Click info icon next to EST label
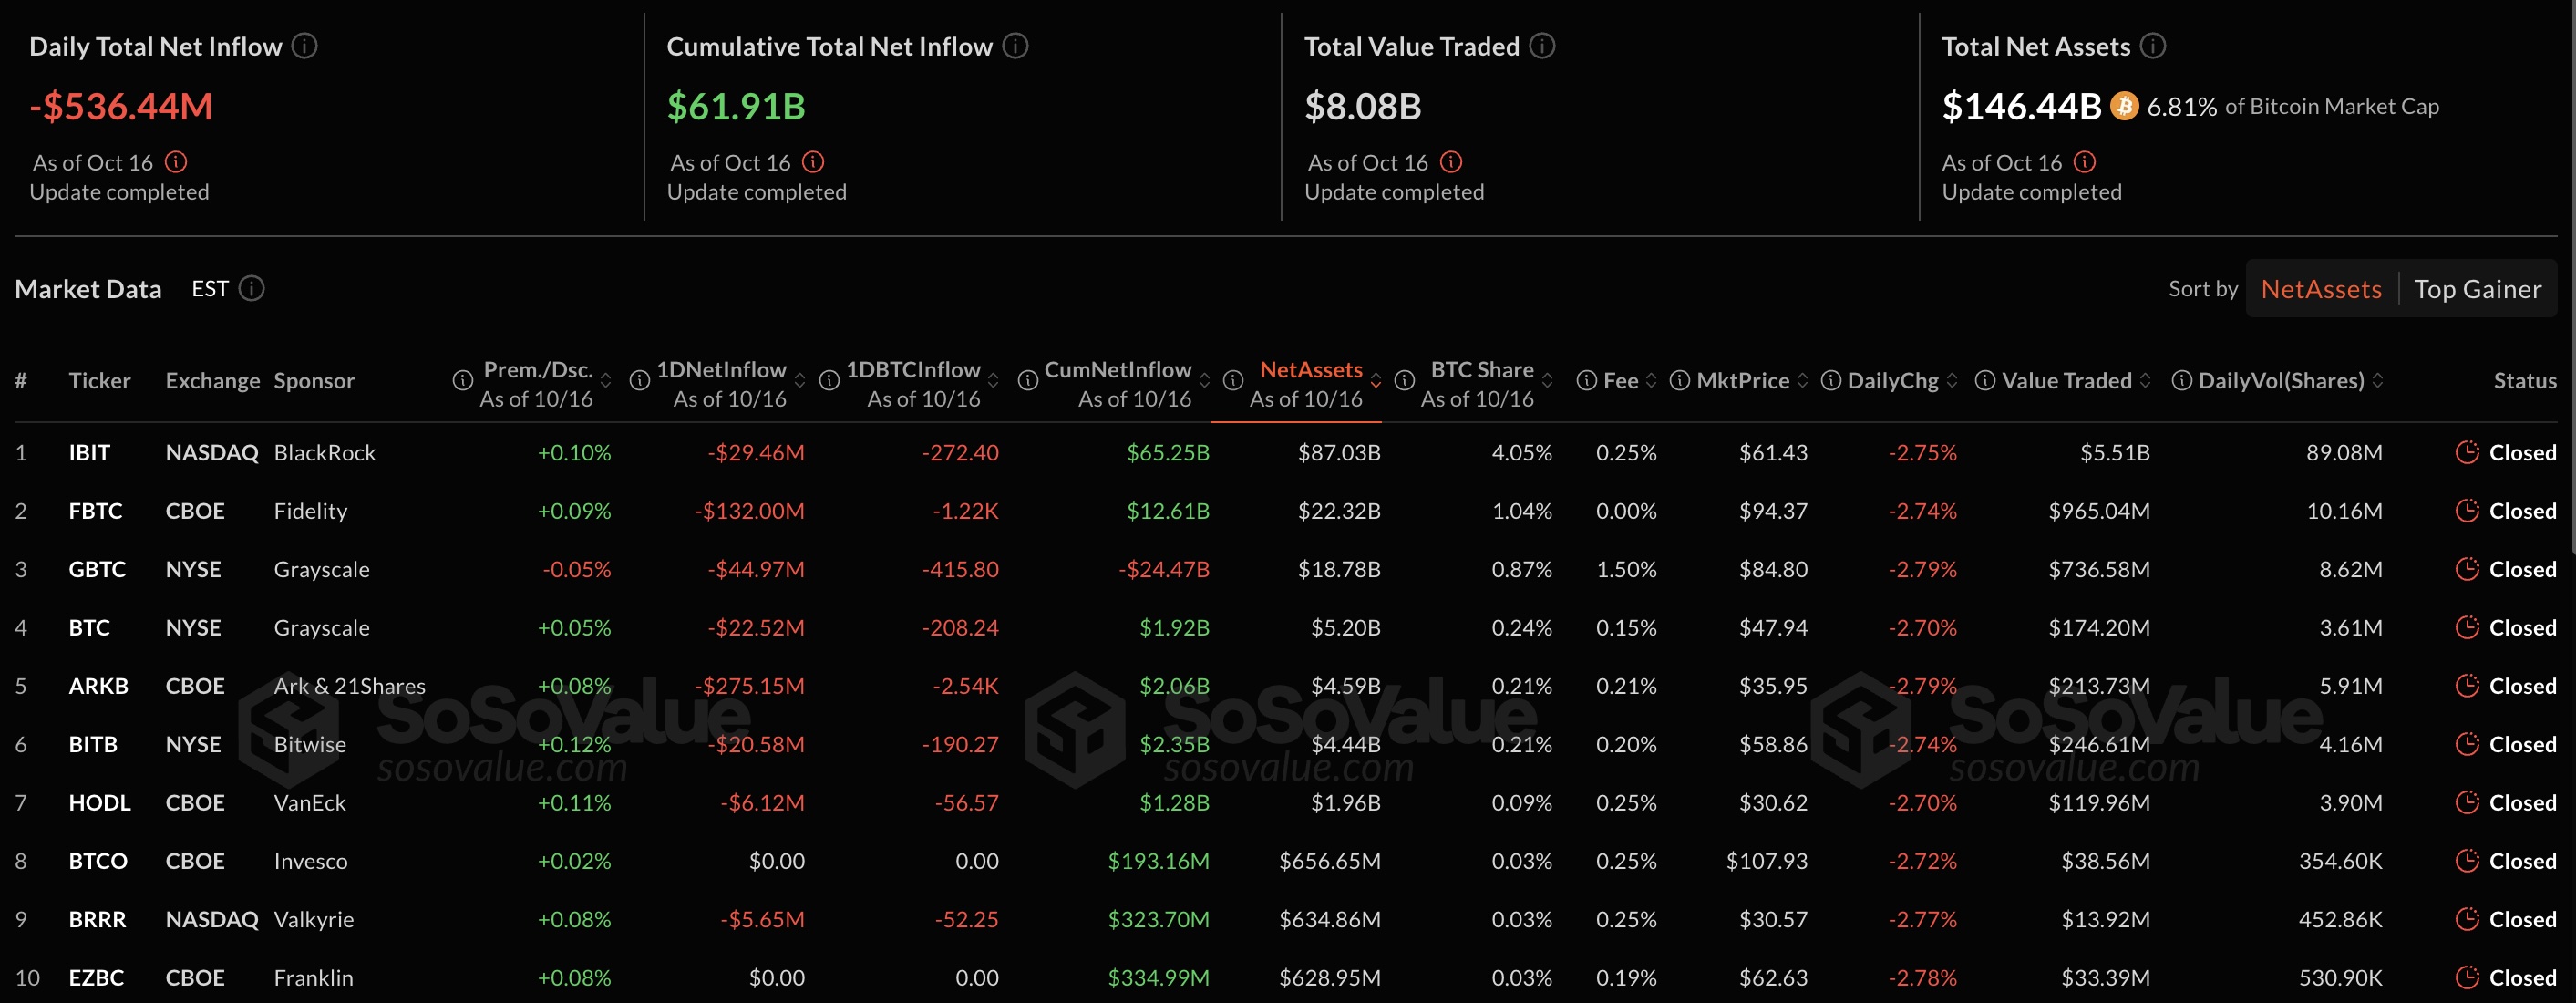The width and height of the screenshot is (2576, 1003). click(x=252, y=289)
